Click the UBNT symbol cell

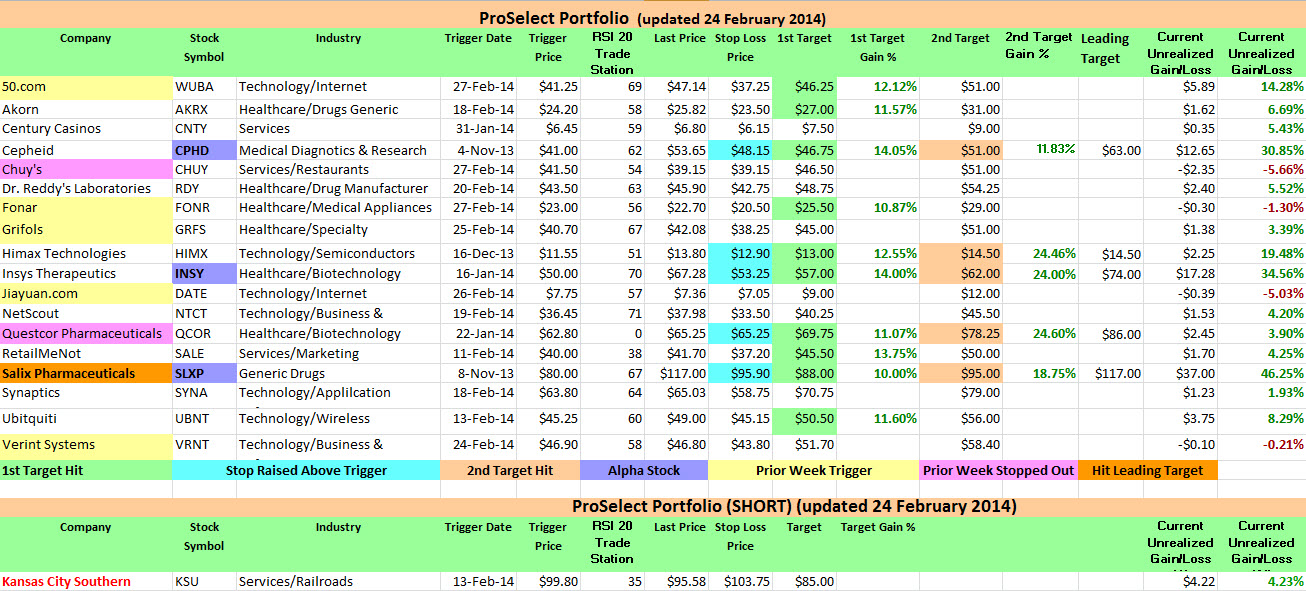(204, 419)
